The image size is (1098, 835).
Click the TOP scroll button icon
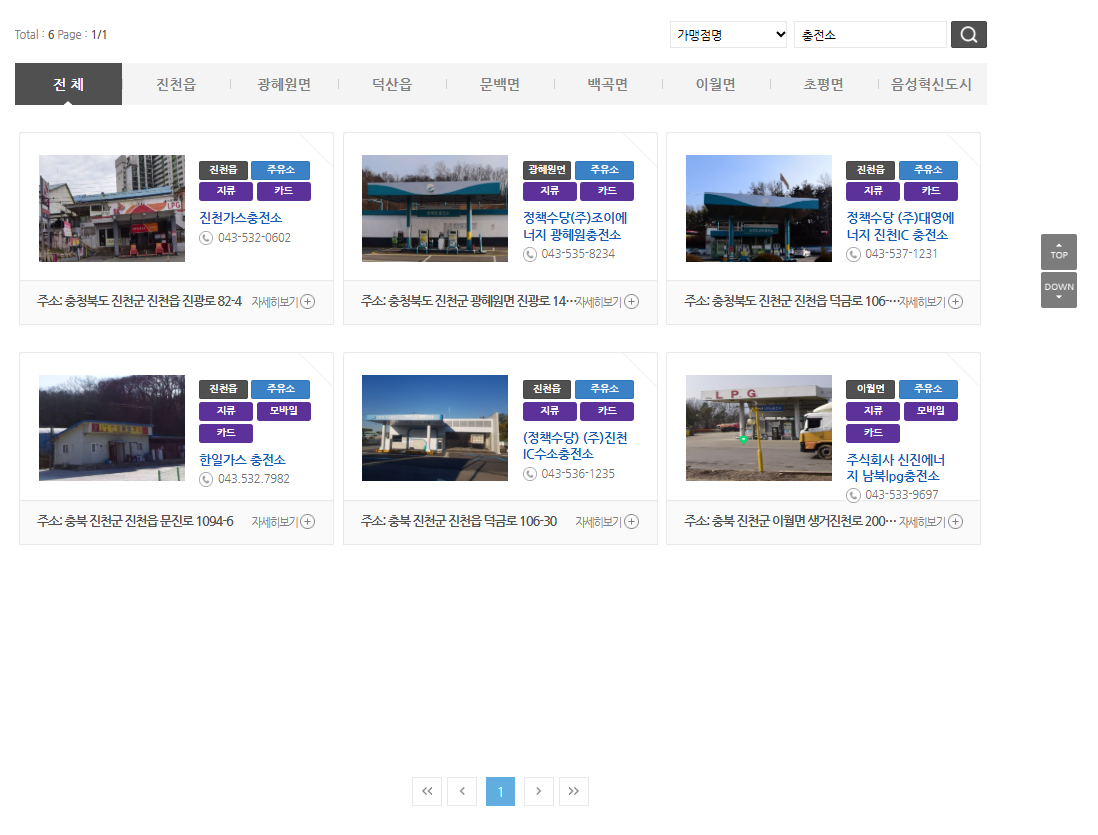(x=1058, y=251)
